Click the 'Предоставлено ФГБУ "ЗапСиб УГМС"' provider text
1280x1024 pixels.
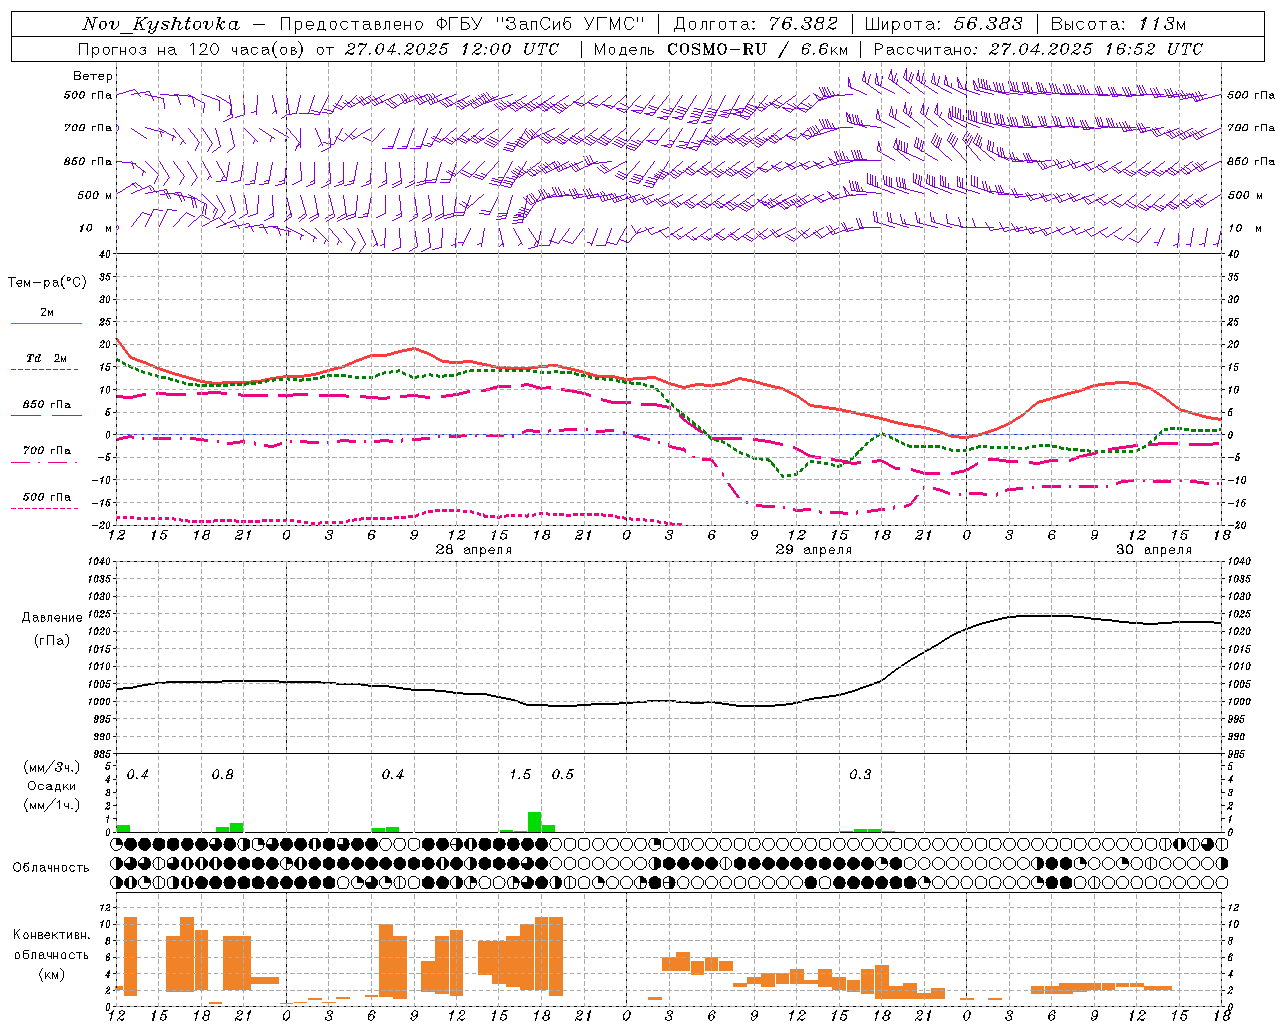pyautogui.click(x=462, y=24)
